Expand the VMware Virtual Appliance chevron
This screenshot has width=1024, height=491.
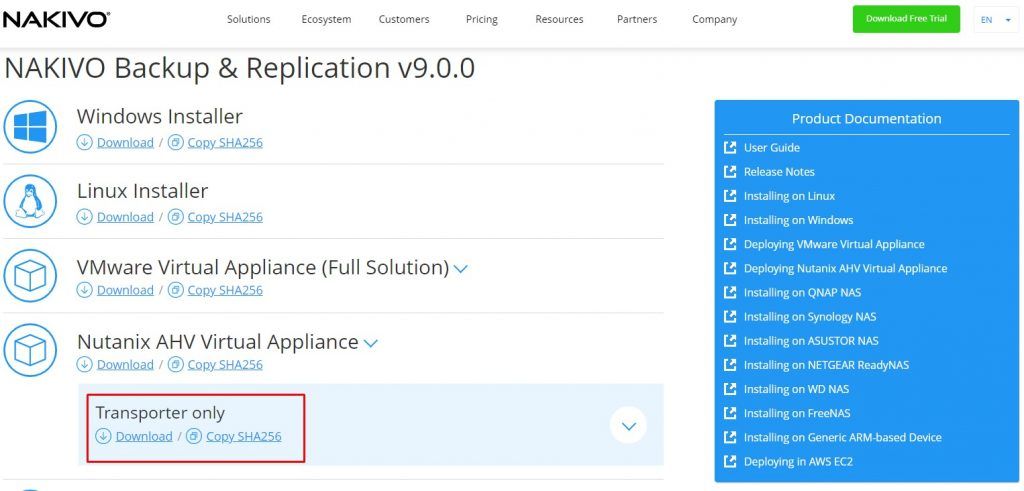tap(460, 268)
